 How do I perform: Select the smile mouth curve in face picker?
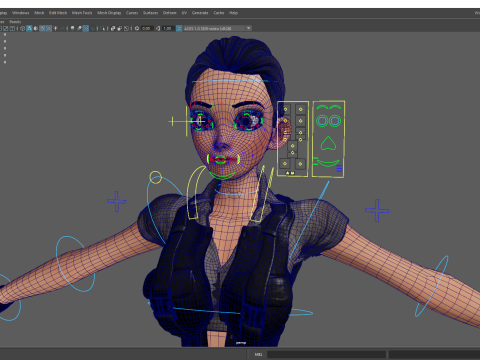(x=328, y=163)
